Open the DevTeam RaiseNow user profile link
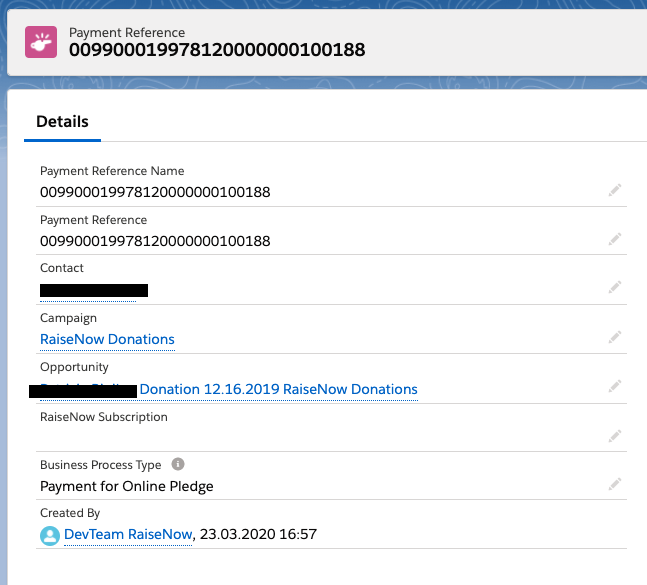The width and height of the screenshot is (647, 585). pyautogui.click(x=128, y=534)
